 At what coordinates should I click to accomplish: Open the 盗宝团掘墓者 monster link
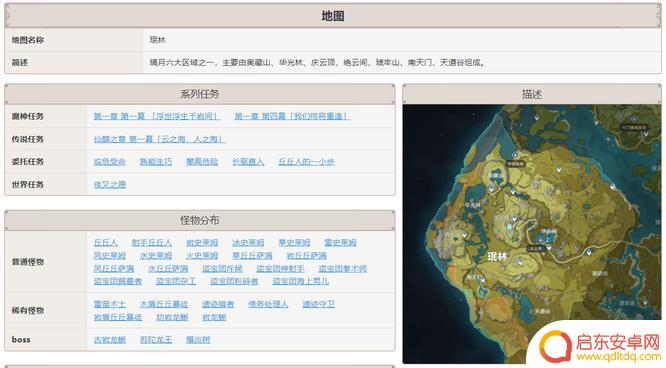(x=118, y=281)
